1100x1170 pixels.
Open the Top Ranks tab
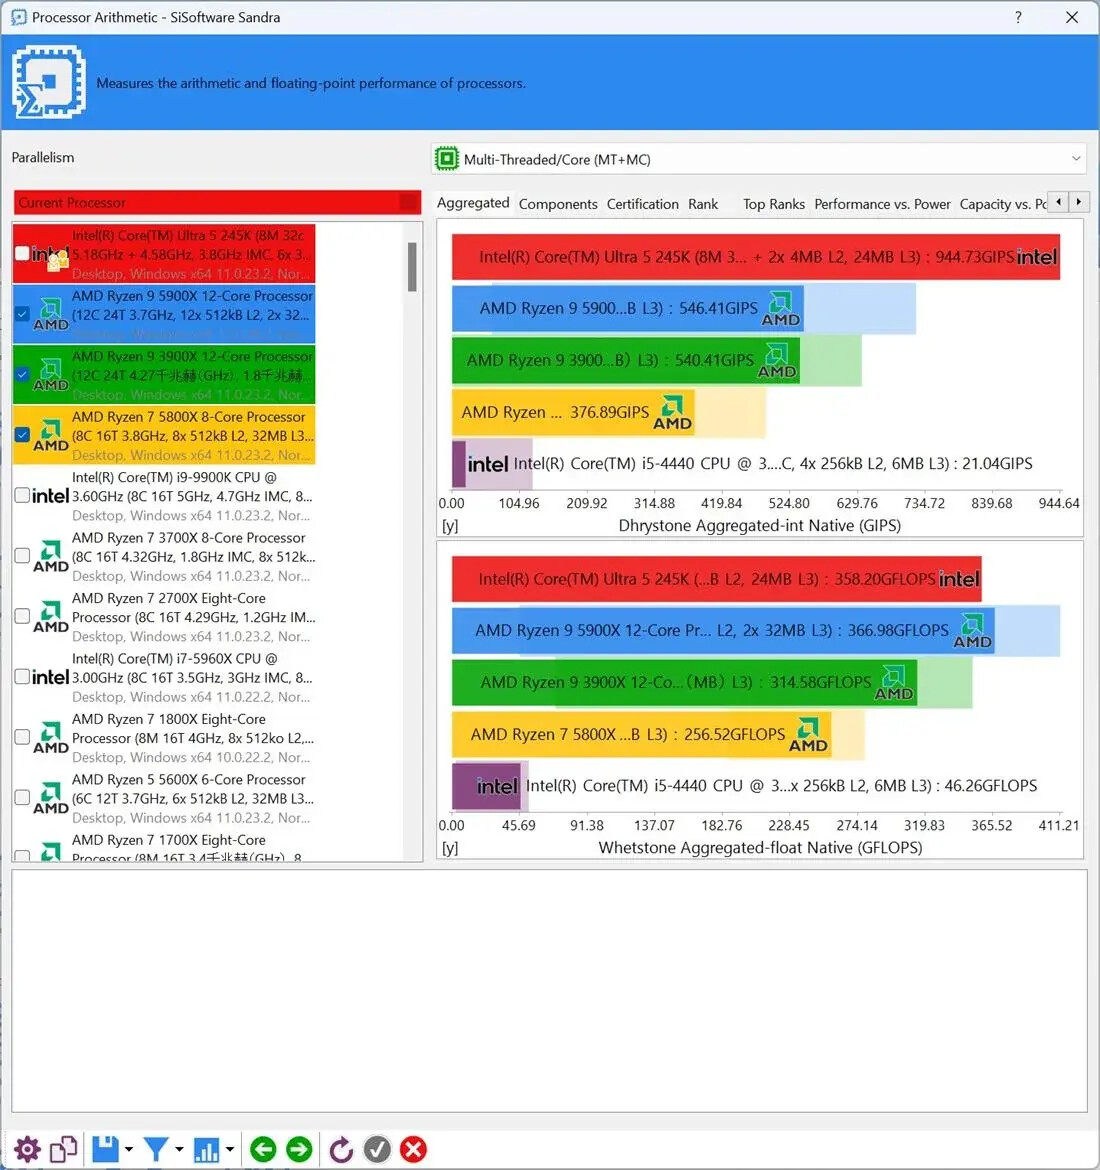pyautogui.click(x=773, y=204)
